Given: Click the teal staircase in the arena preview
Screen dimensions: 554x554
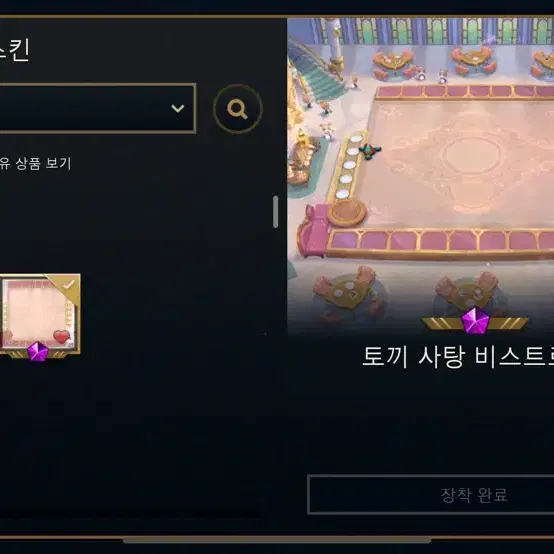Looking at the screenshot, I should pos(320,77).
